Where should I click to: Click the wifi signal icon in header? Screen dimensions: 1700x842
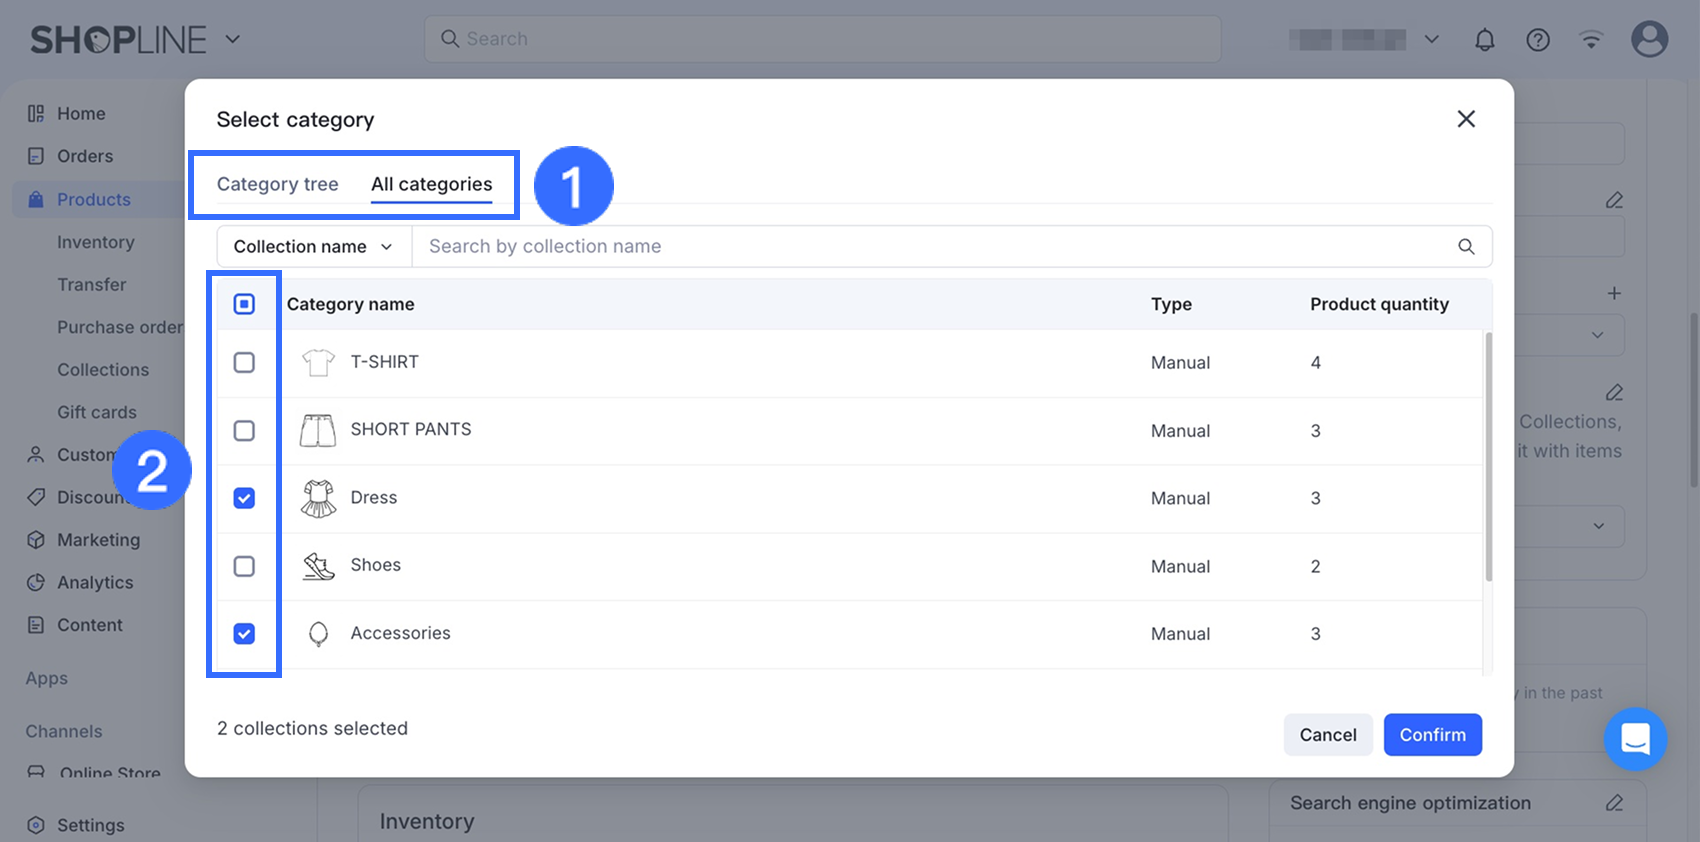click(1591, 40)
